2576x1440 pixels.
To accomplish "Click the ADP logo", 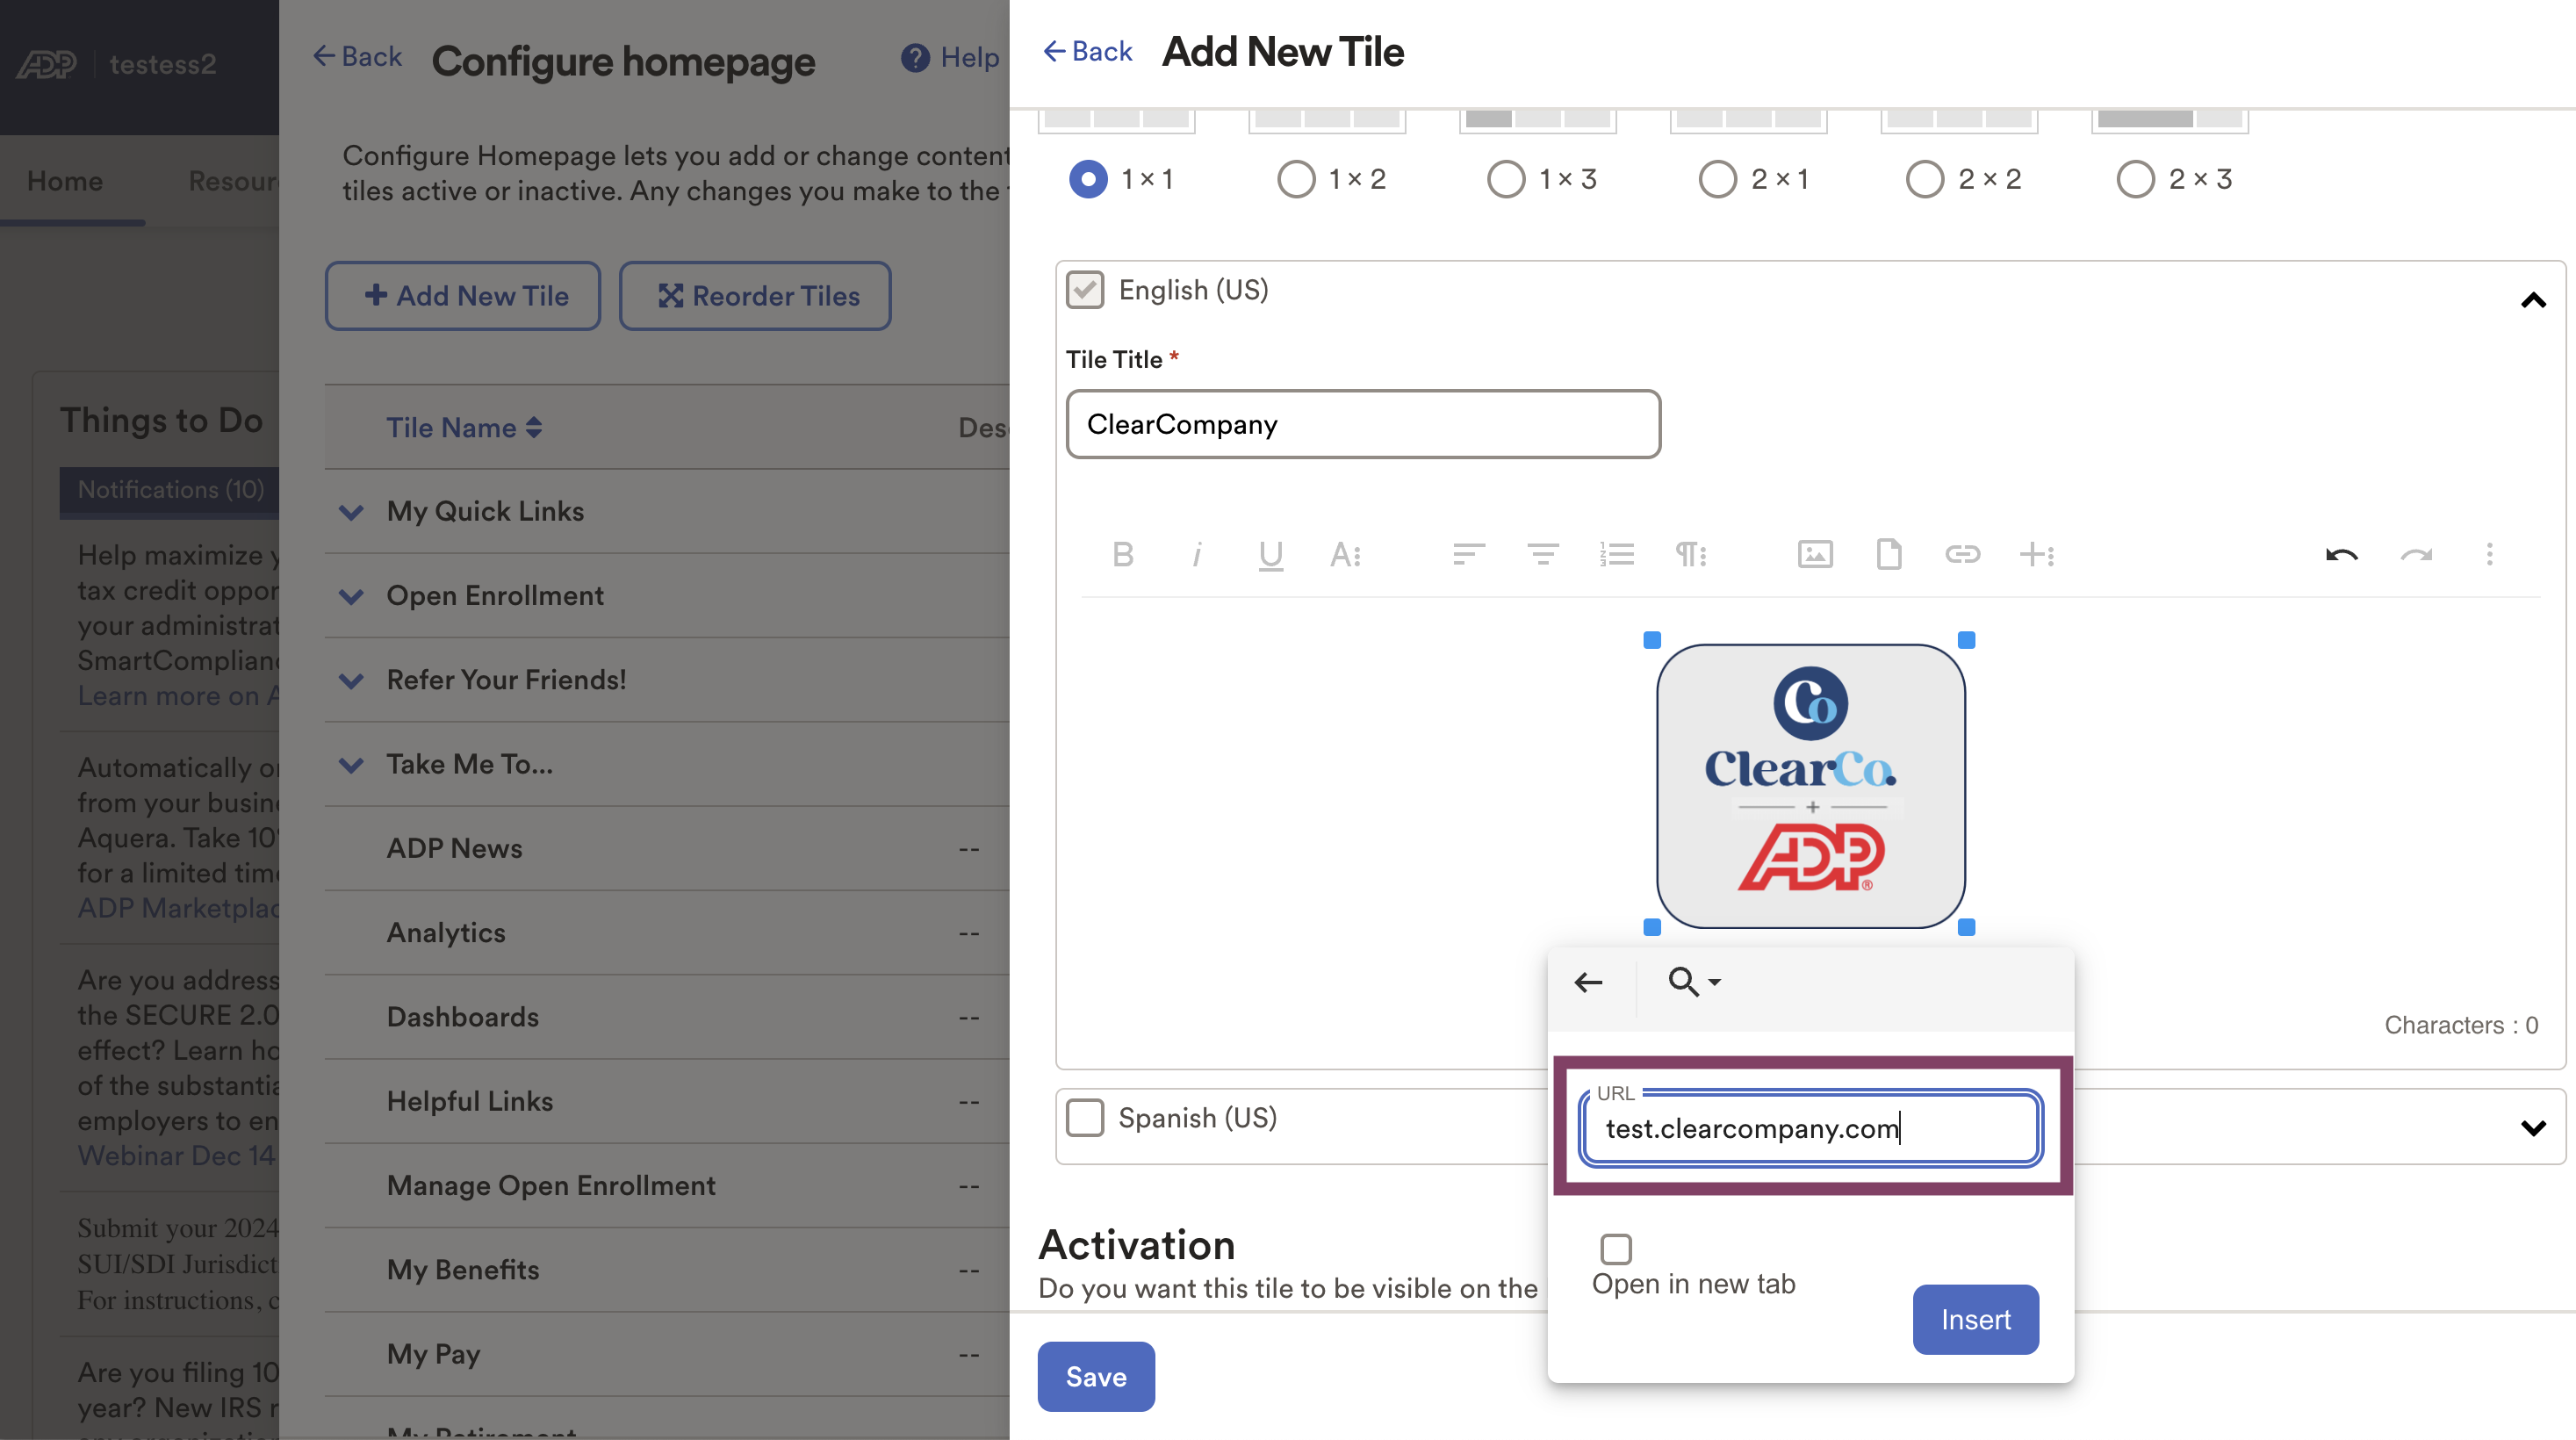I will (46, 64).
